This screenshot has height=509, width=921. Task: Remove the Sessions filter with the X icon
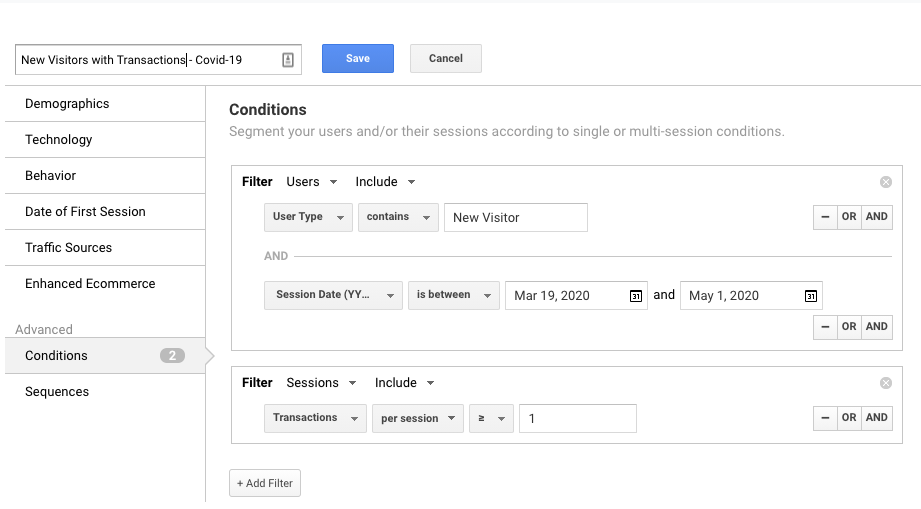pyautogui.click(x=885, y=383)
